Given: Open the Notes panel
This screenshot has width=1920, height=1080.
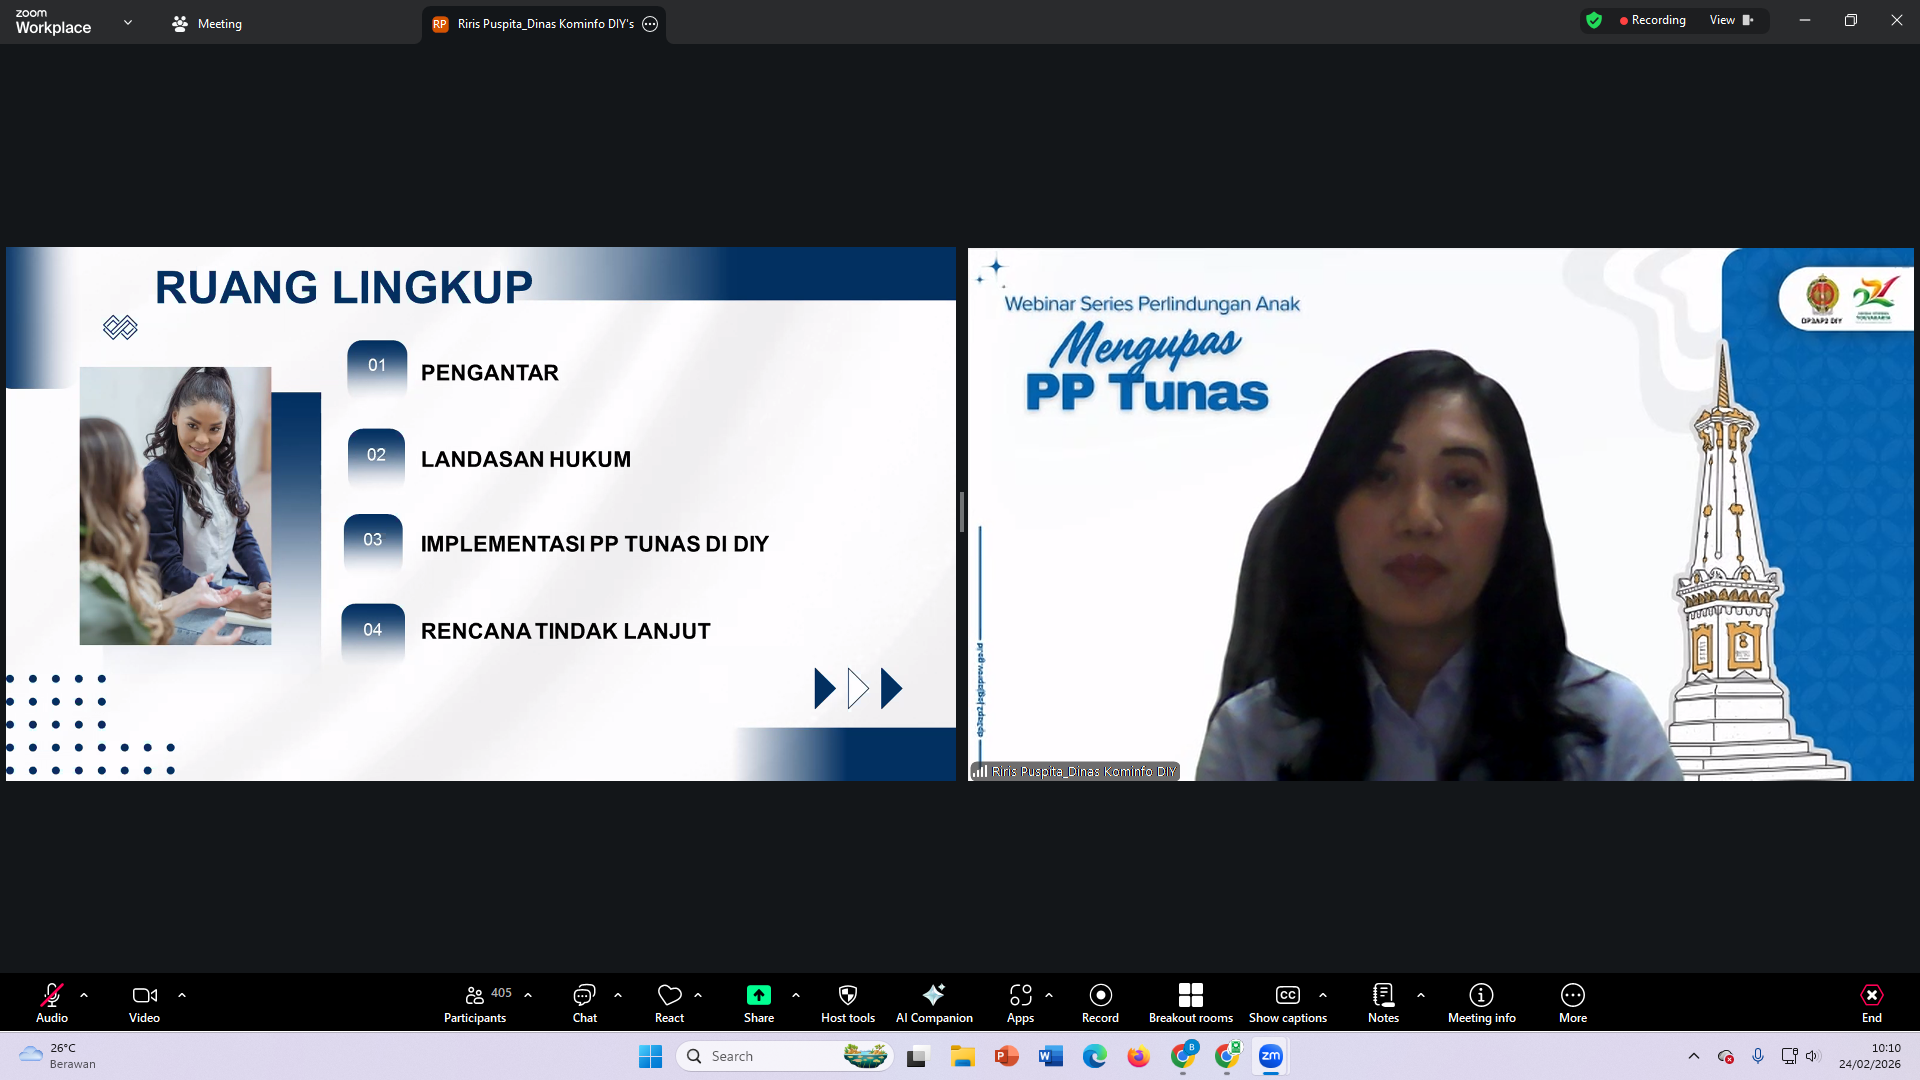Looking at the screenshot, I should click(x=1383, y=1002).
